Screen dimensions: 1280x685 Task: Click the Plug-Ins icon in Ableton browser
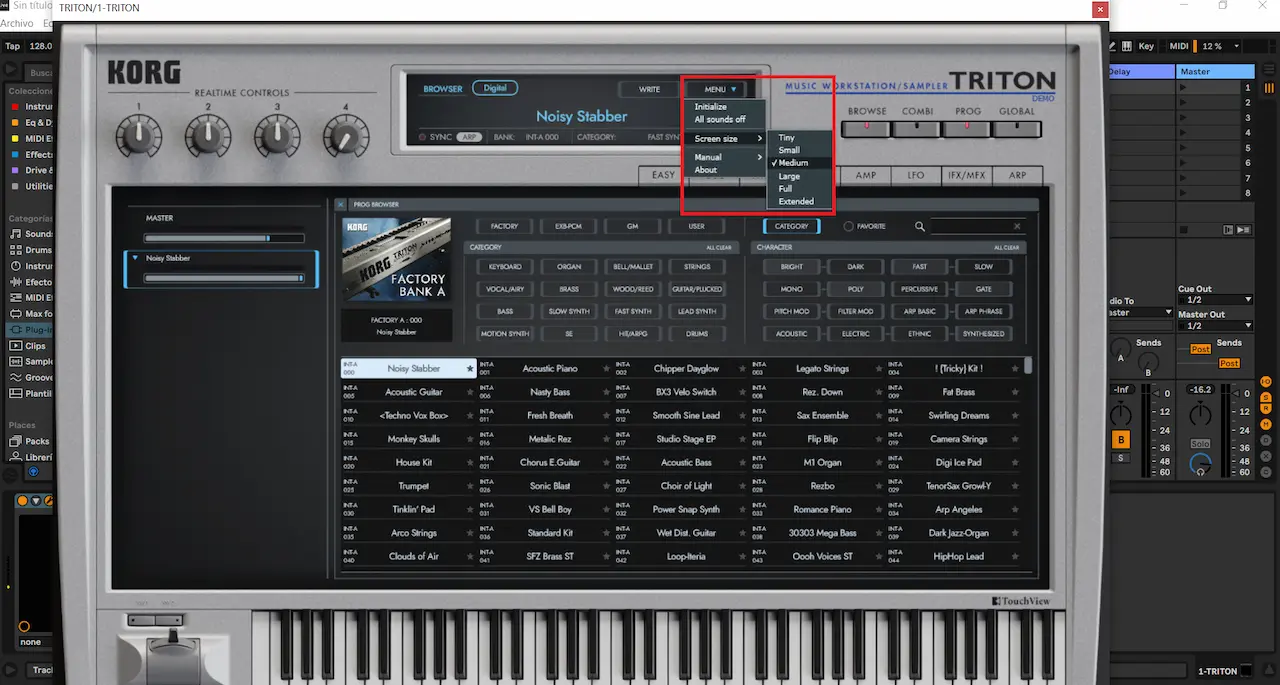click(15, 330)
